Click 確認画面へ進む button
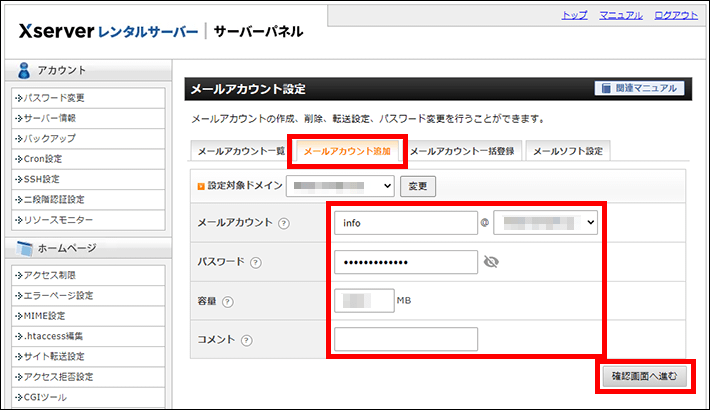The width and height of the screenshot is (710, 410). [x=644, y=376]
